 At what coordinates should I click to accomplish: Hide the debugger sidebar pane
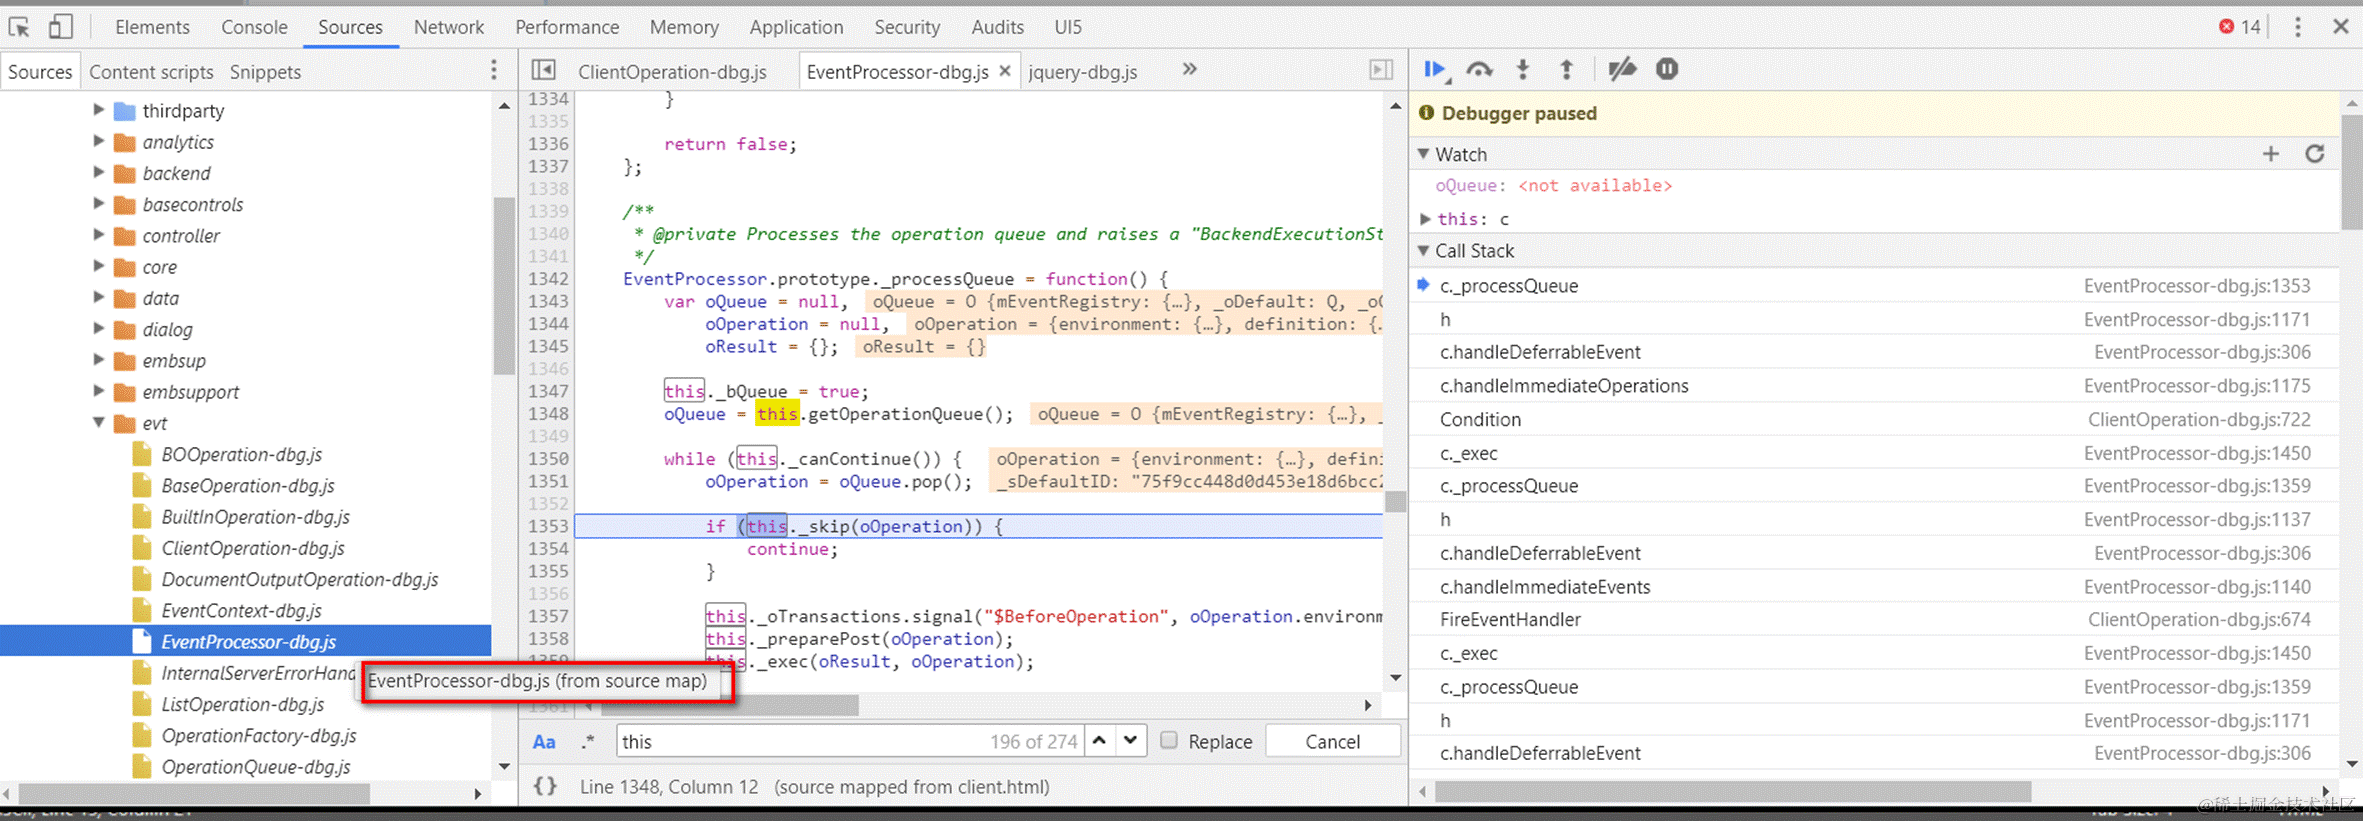[x=1381, y=70]
